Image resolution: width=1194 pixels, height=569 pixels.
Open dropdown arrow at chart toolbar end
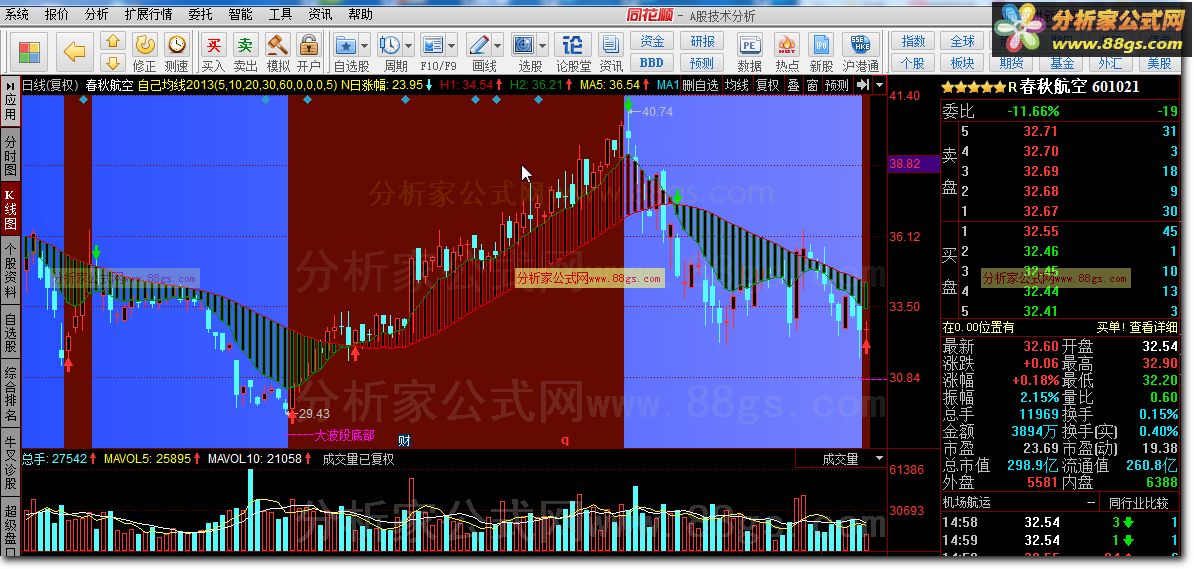click(880, 85)
